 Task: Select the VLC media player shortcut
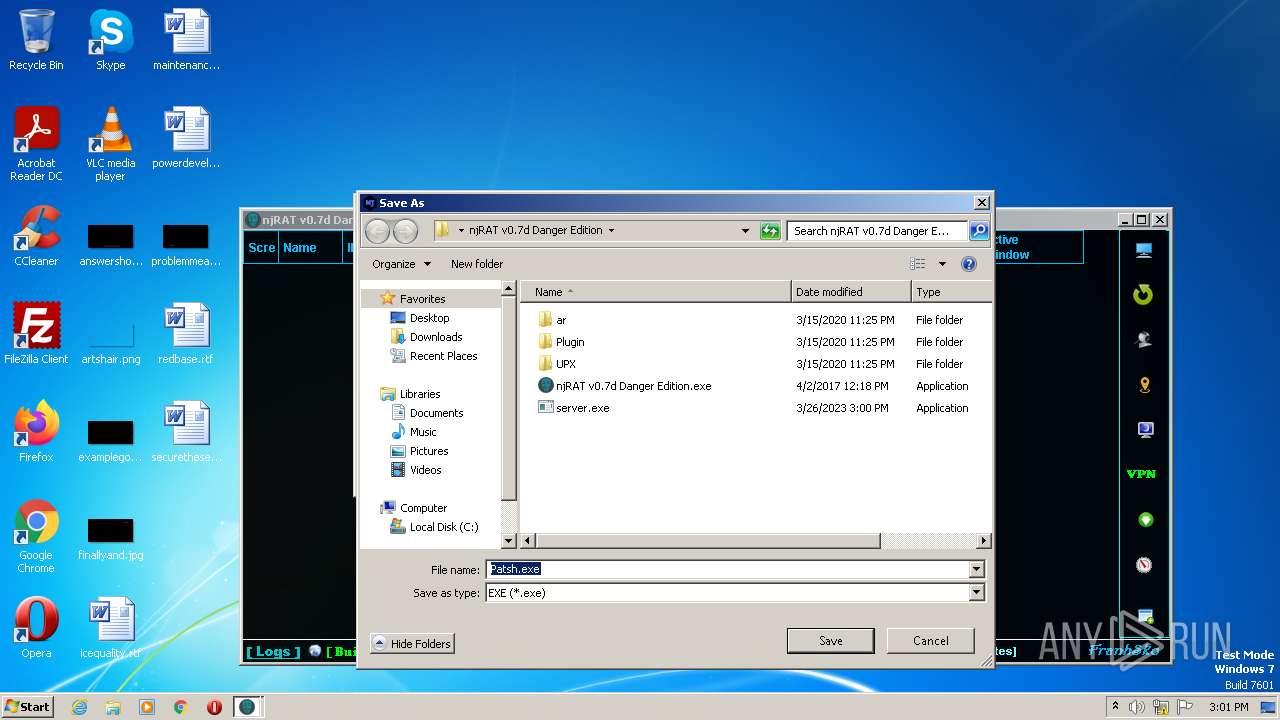pyautogui.click(x=110, y=144)
